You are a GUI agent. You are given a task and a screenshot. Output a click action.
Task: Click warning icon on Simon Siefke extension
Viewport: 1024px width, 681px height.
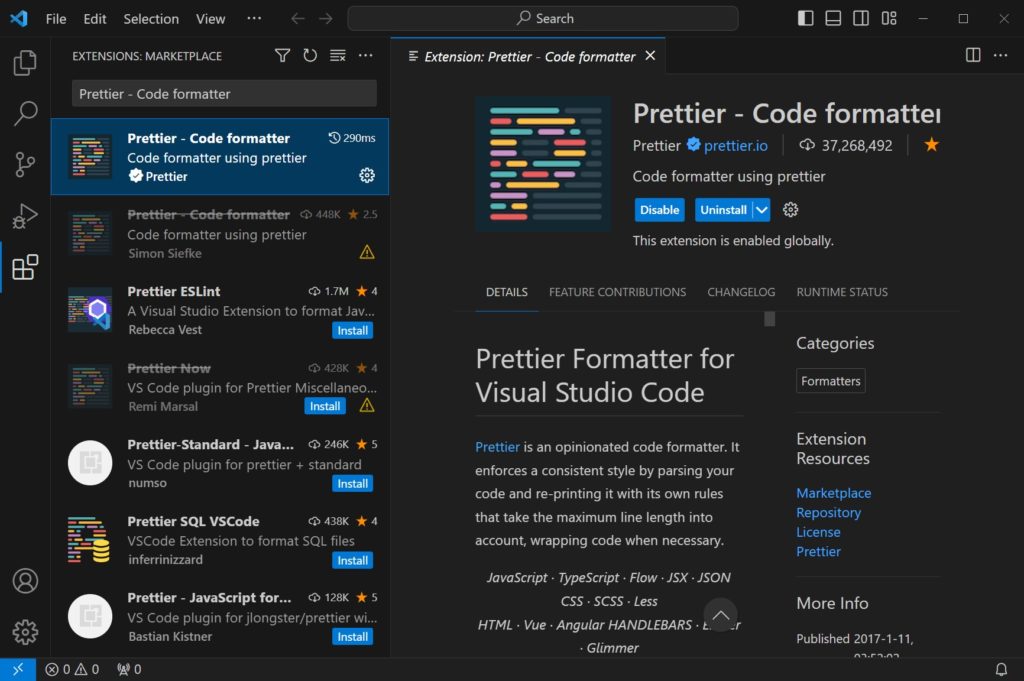[367, 252]
